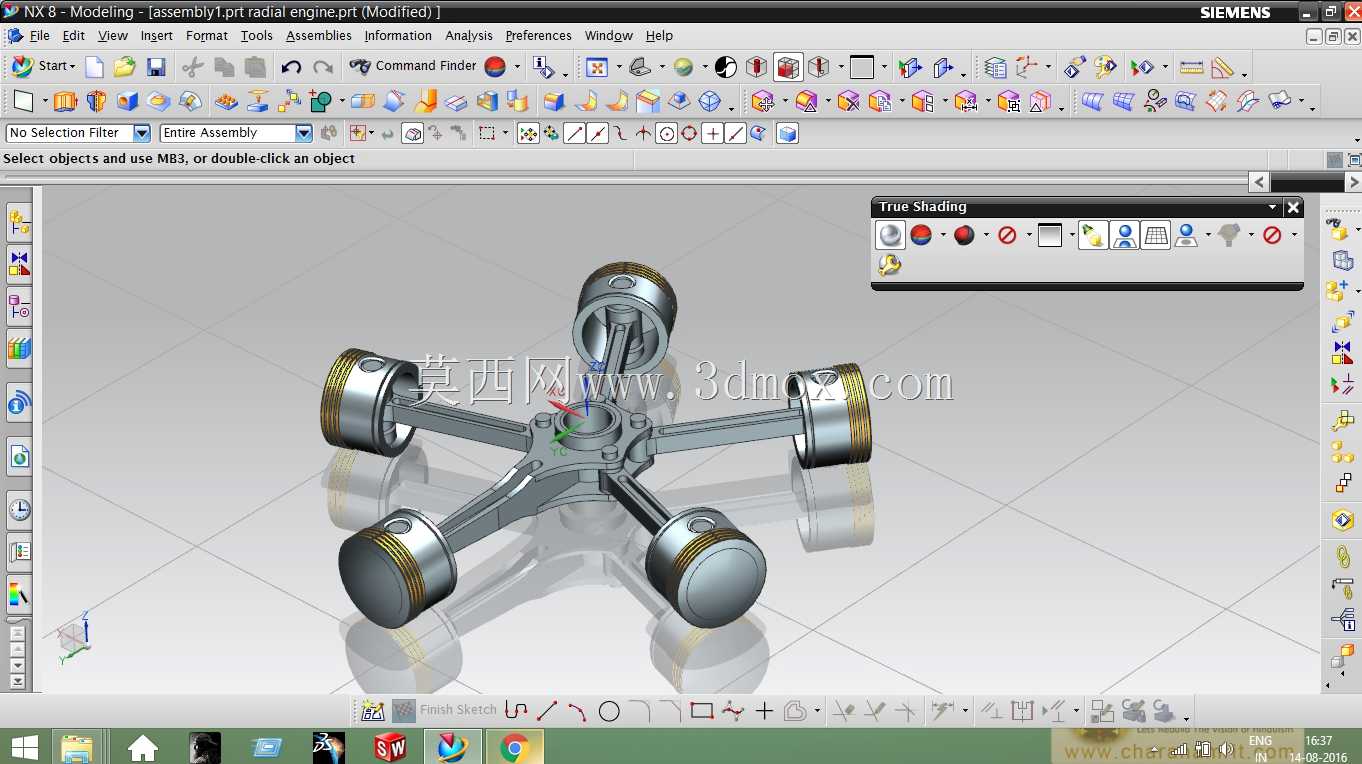Select the Line sketch tool
Screen dimensions: 1362x764
click(x=547, y=711)
